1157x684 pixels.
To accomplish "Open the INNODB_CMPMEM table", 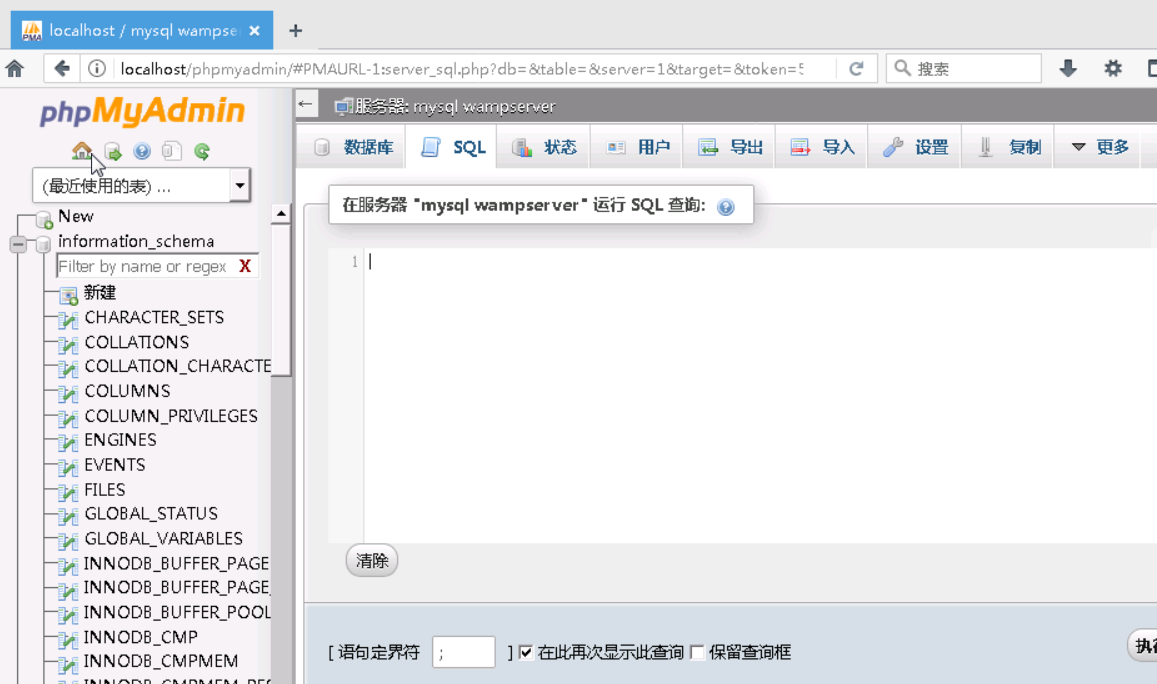I will pyautogui.click(x=161, y=661).
